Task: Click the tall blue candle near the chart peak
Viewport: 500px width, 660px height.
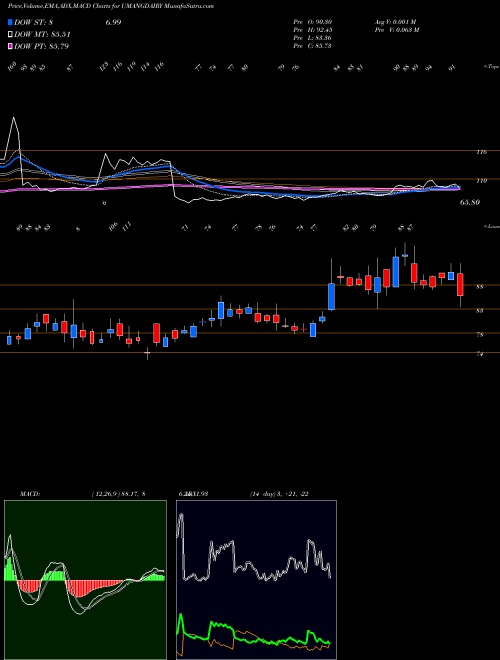Action: click(x=396, y=271)
